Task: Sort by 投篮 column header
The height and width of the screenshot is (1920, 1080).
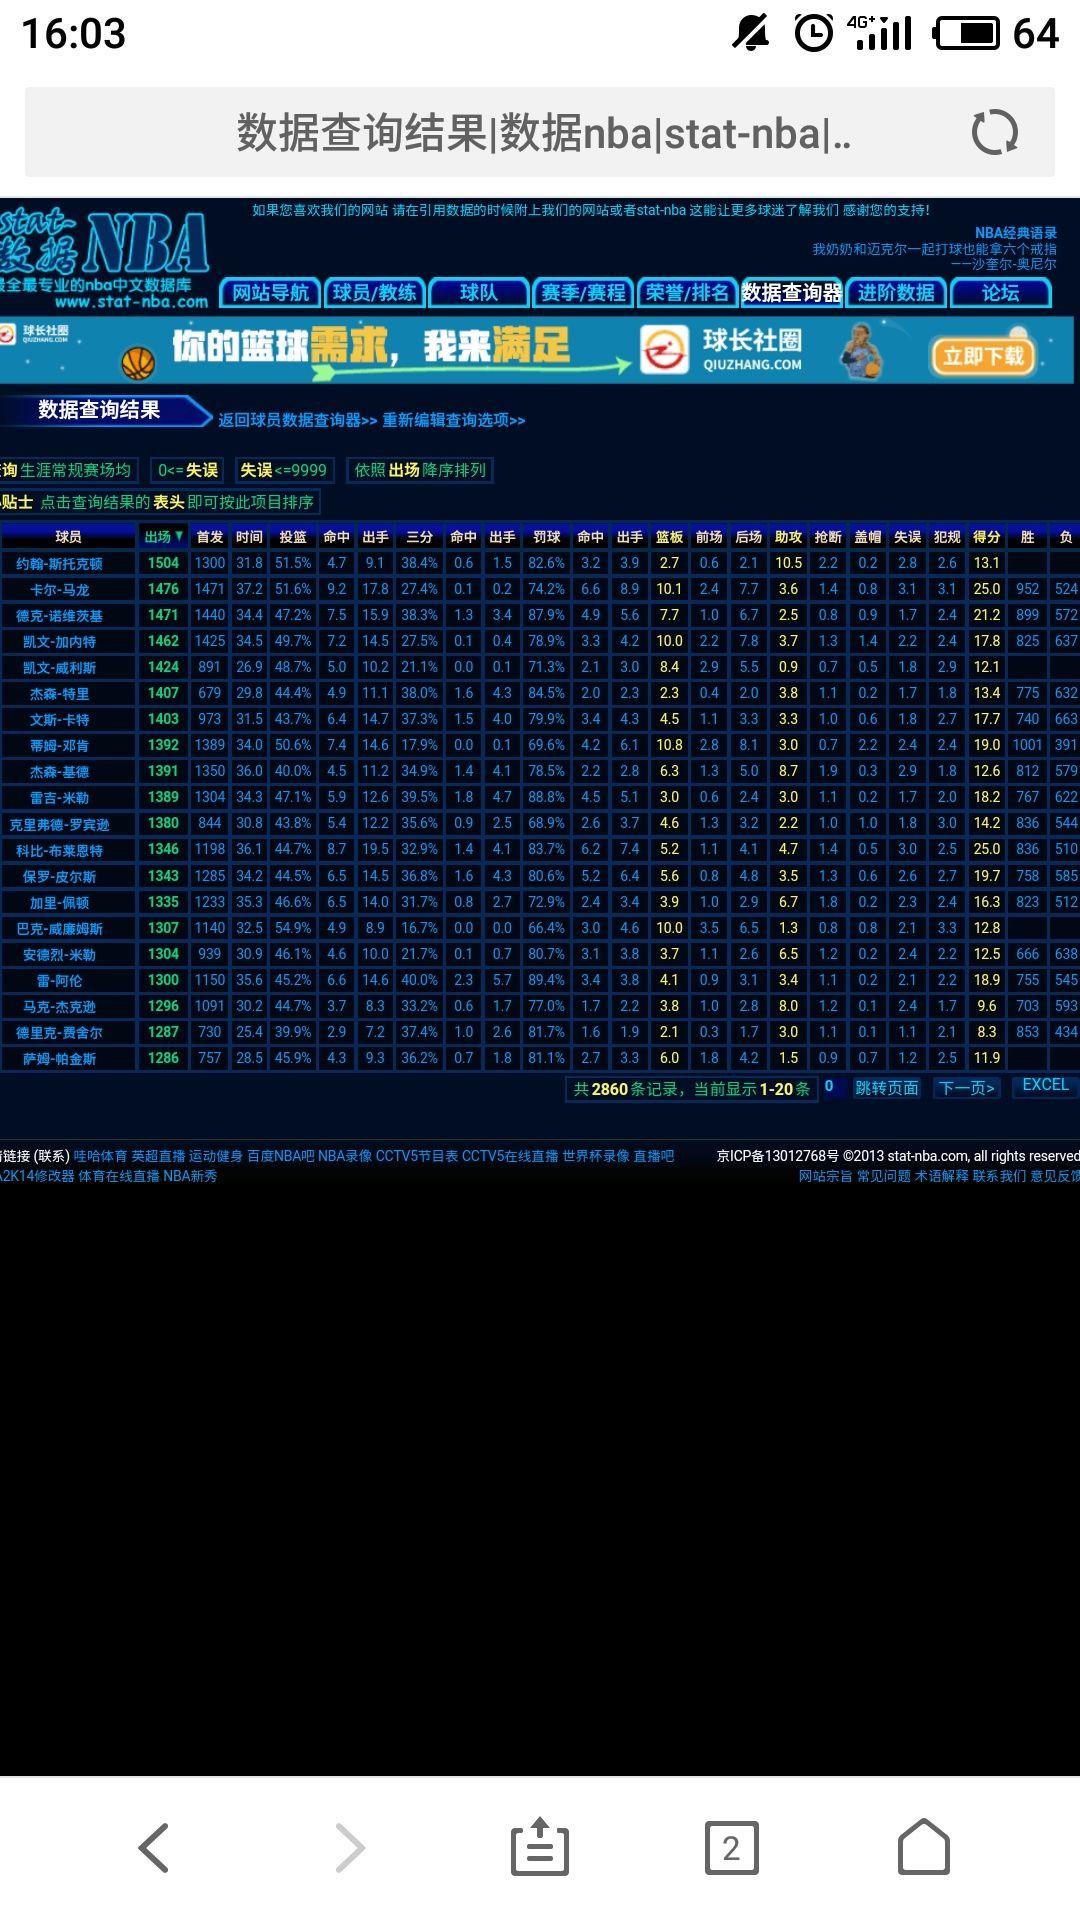Action: tap(293, 537)
